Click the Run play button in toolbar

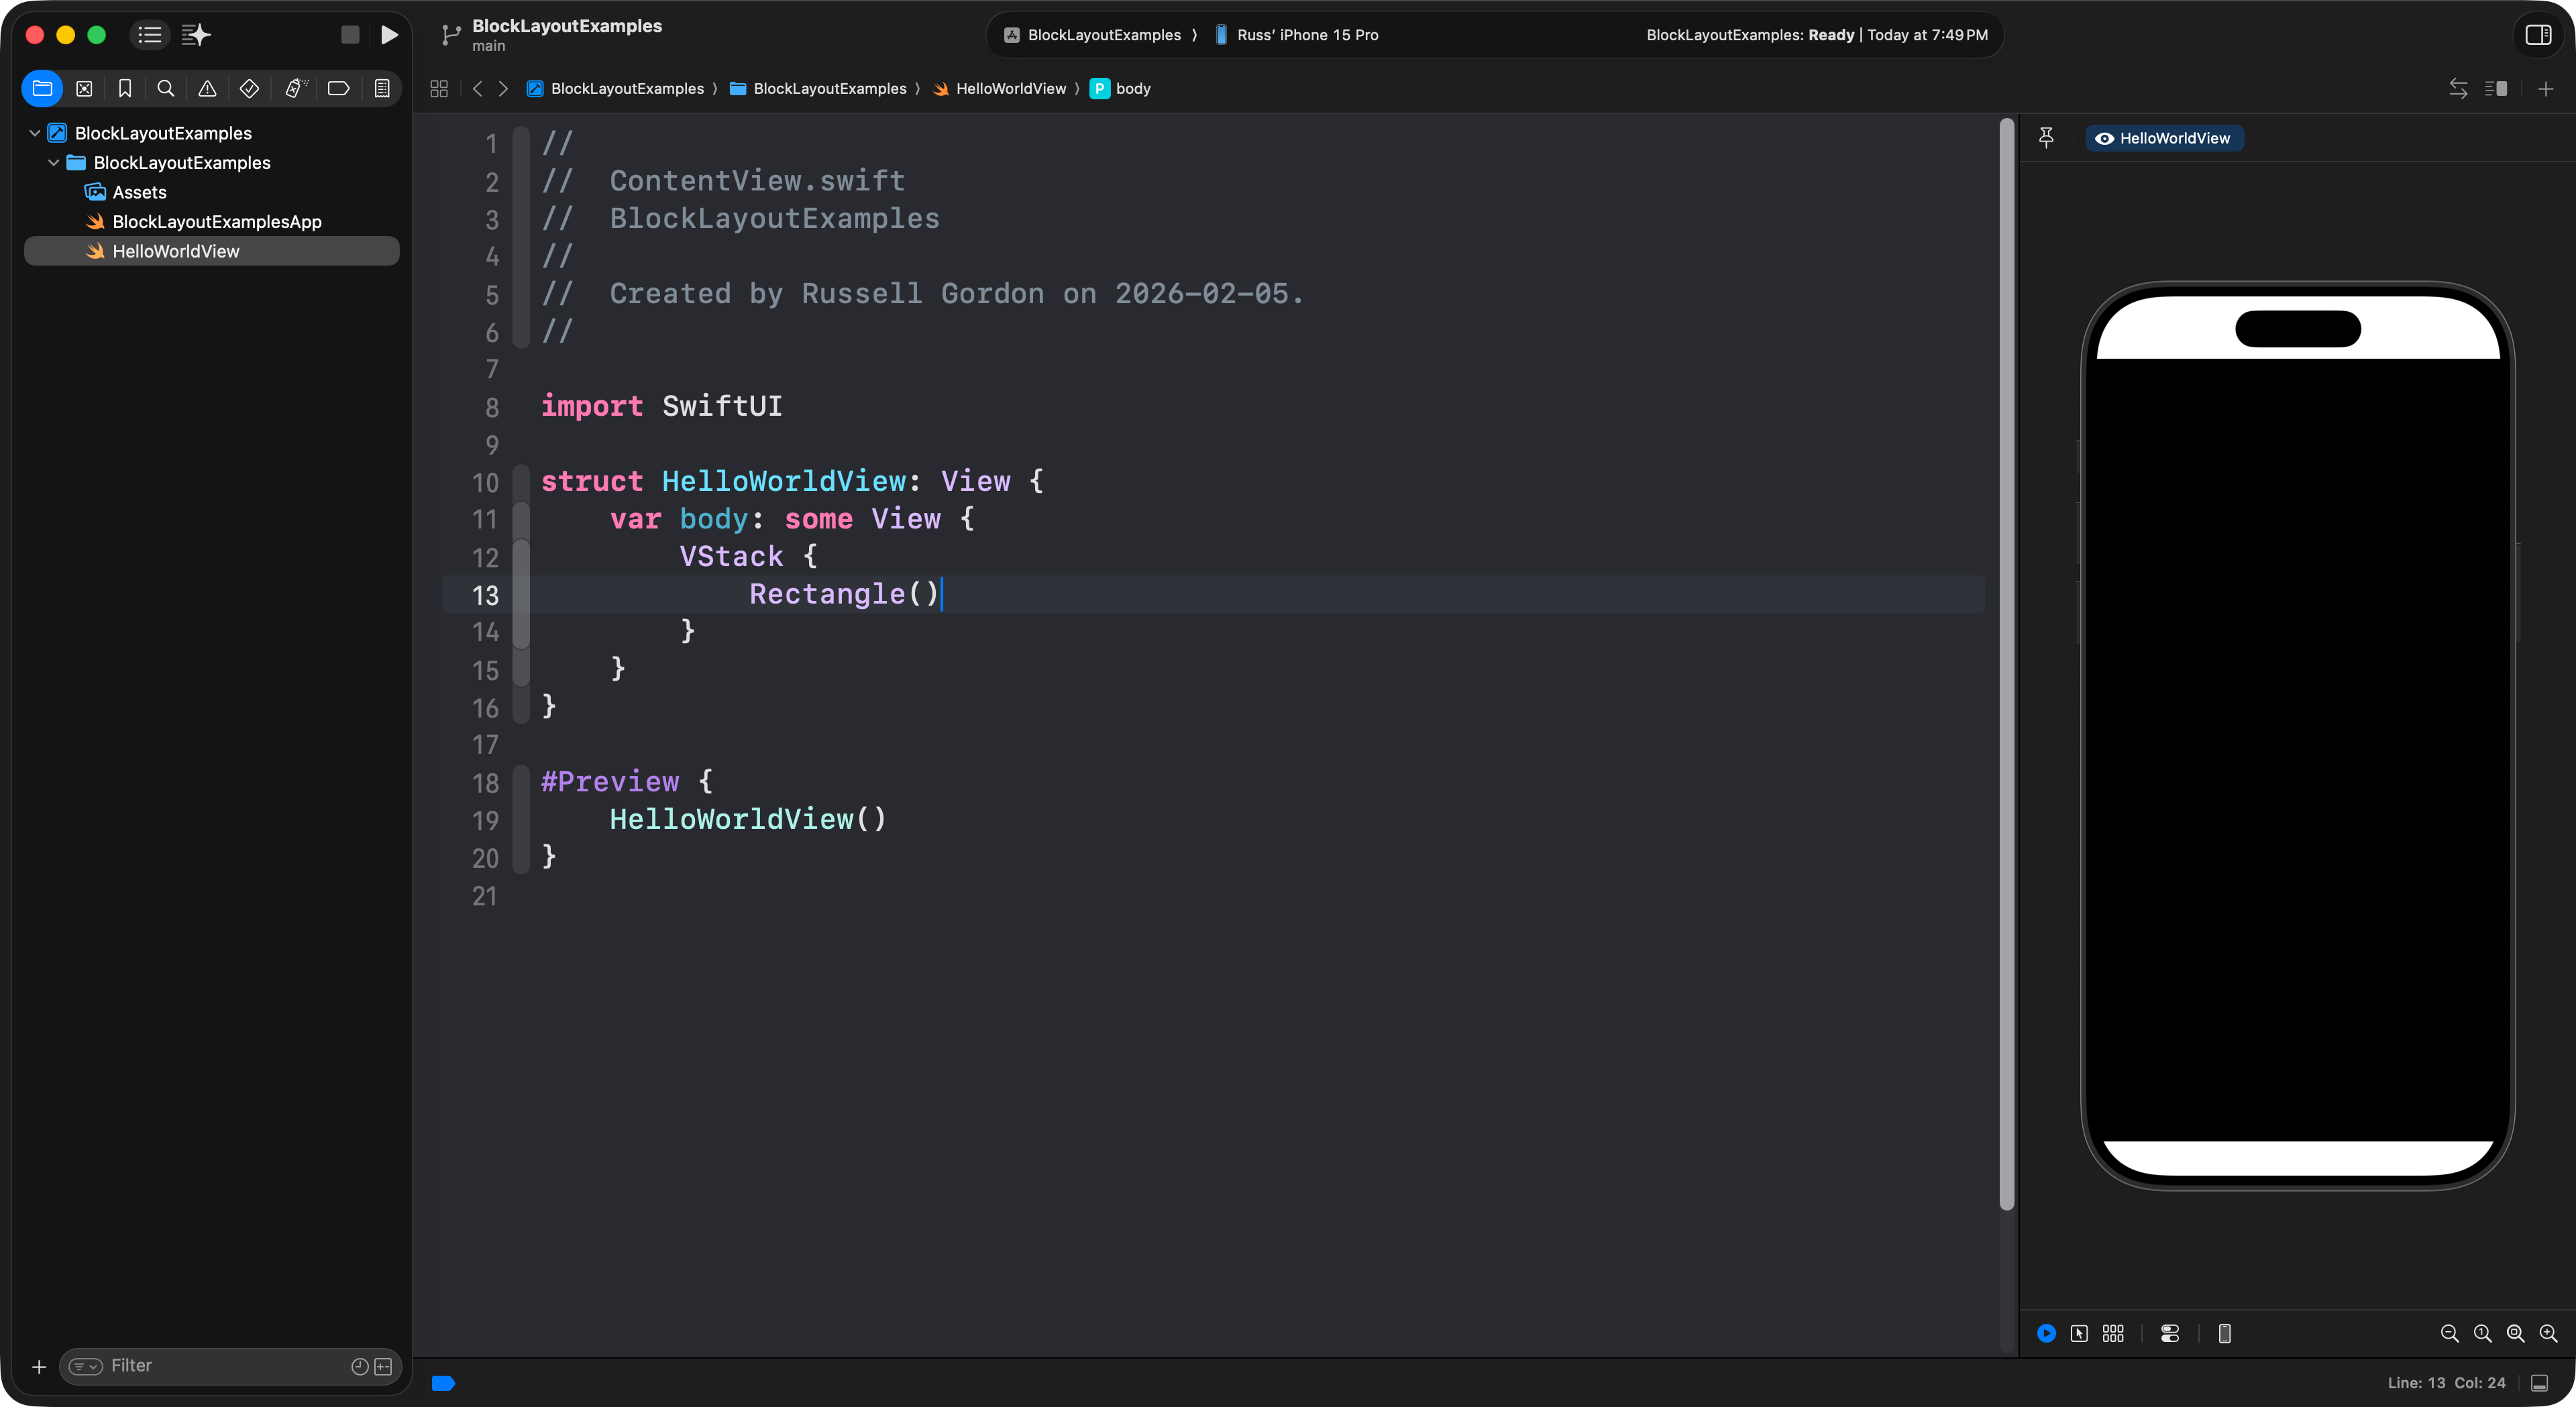pyautogui.click(x=389, y=35)
